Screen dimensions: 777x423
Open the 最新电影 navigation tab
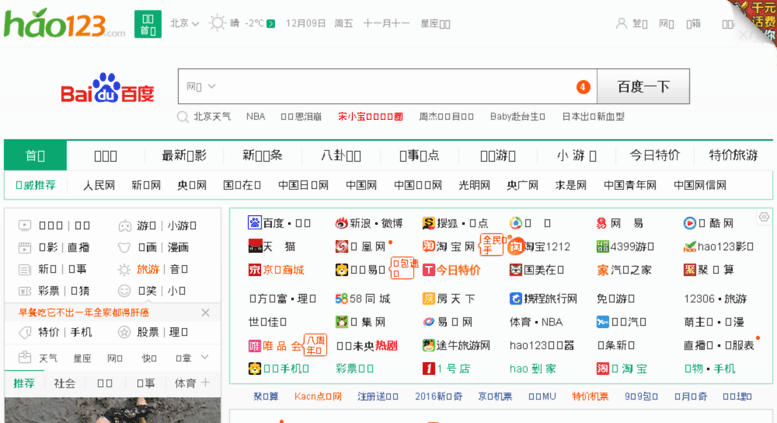click(184, 156)
